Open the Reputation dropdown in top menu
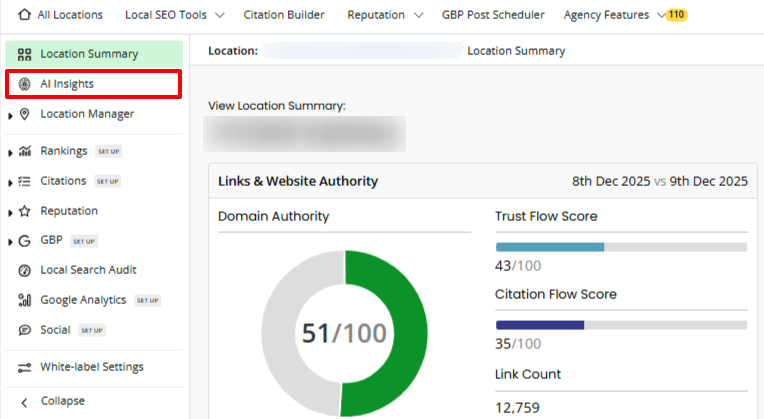Viewport: 764px width, 419px height. 385,15
